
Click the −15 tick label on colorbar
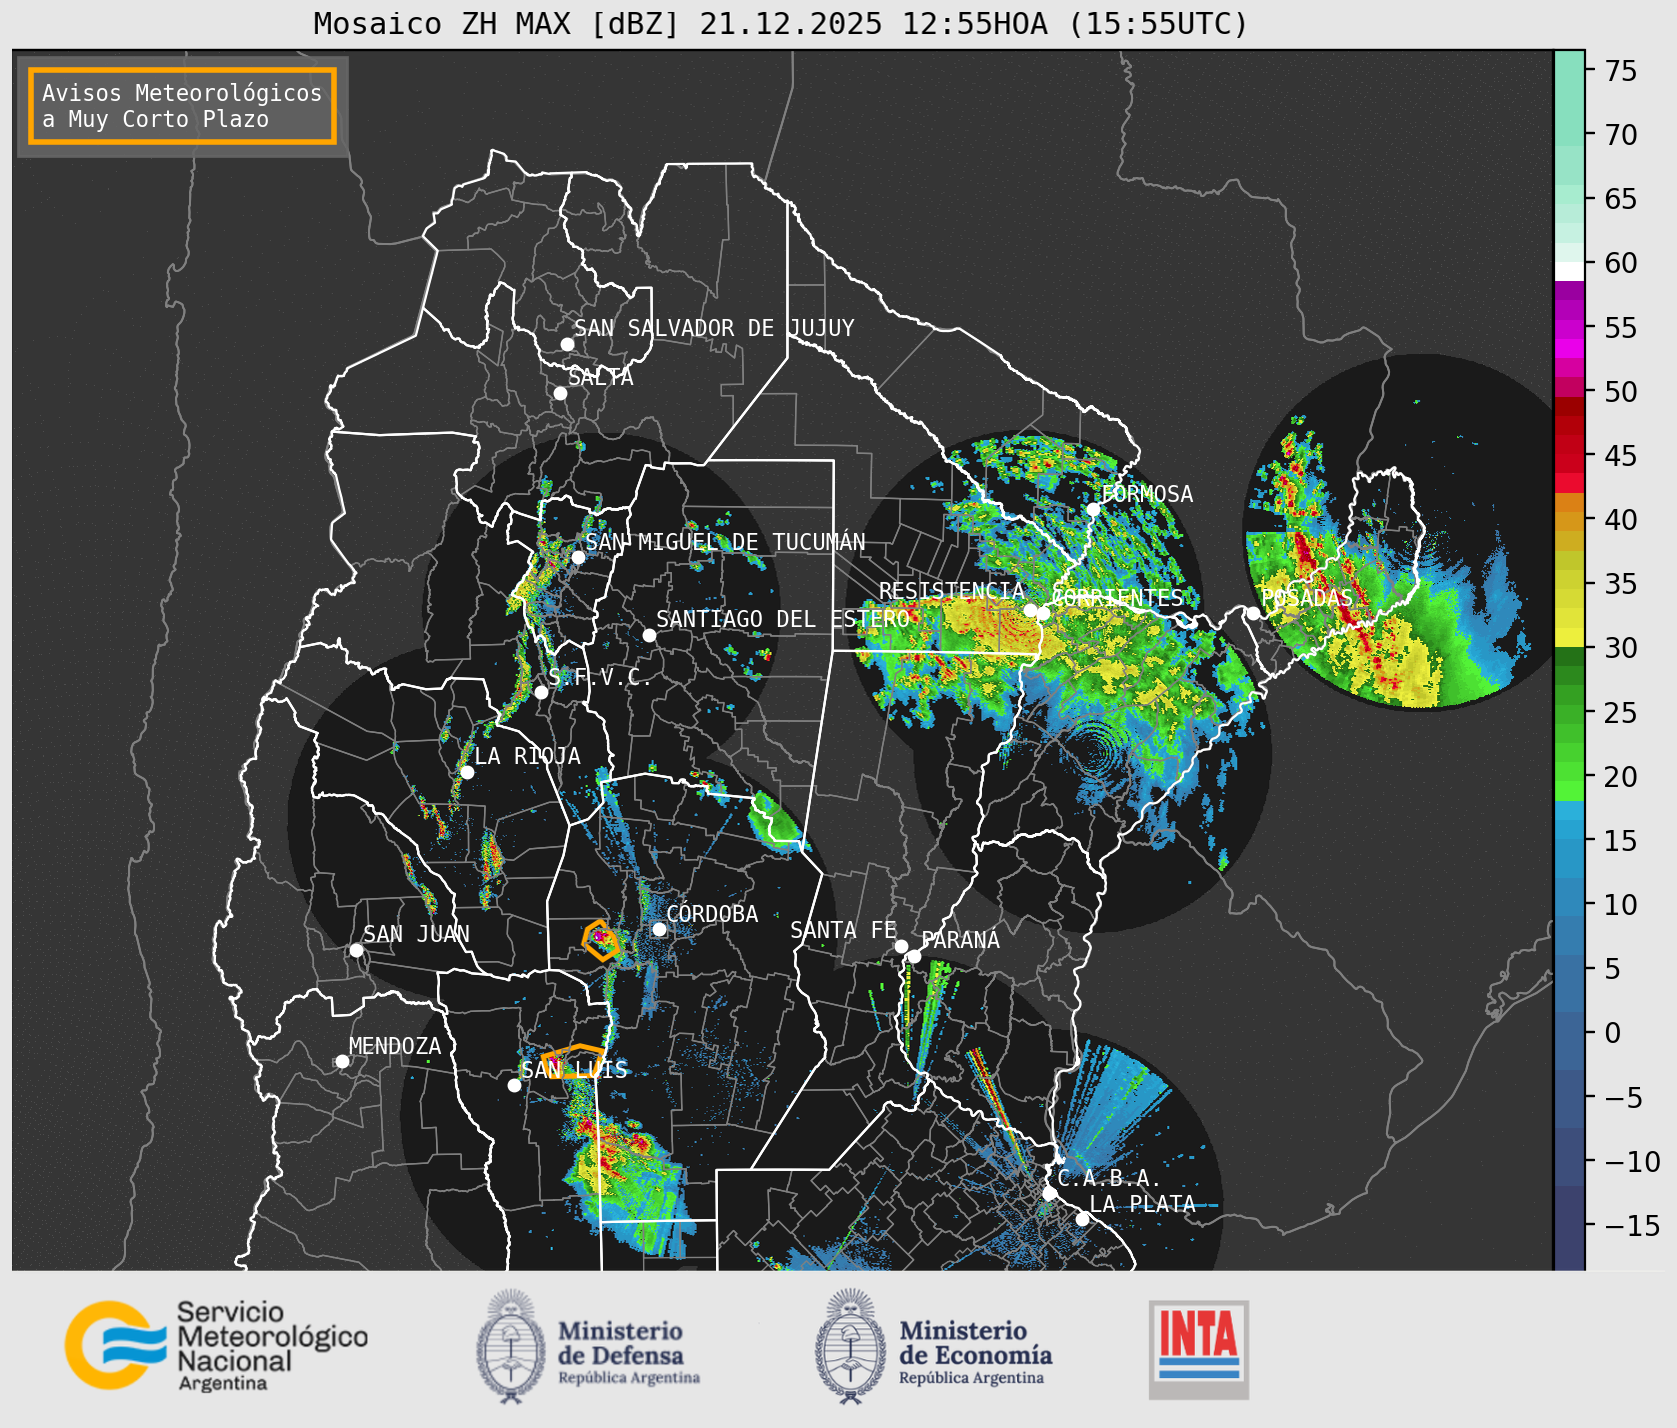[1632, 1225]
